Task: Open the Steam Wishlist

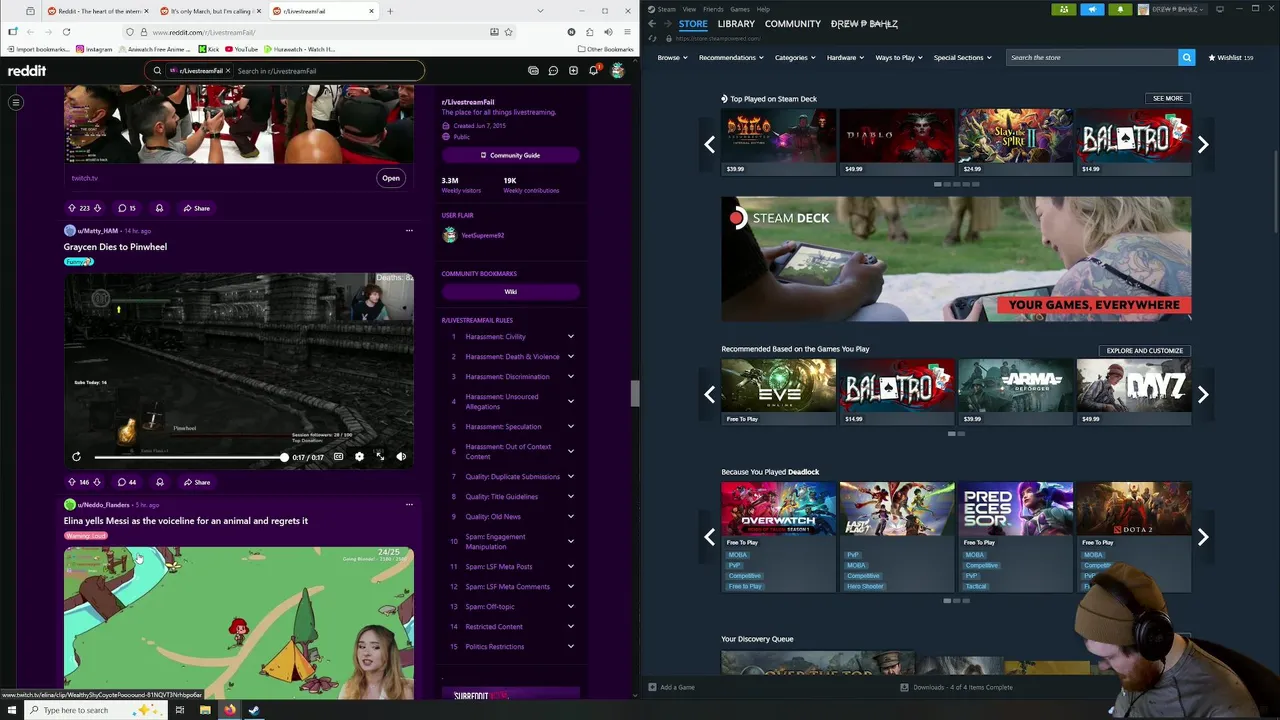Action: [x=1231, y=58]
